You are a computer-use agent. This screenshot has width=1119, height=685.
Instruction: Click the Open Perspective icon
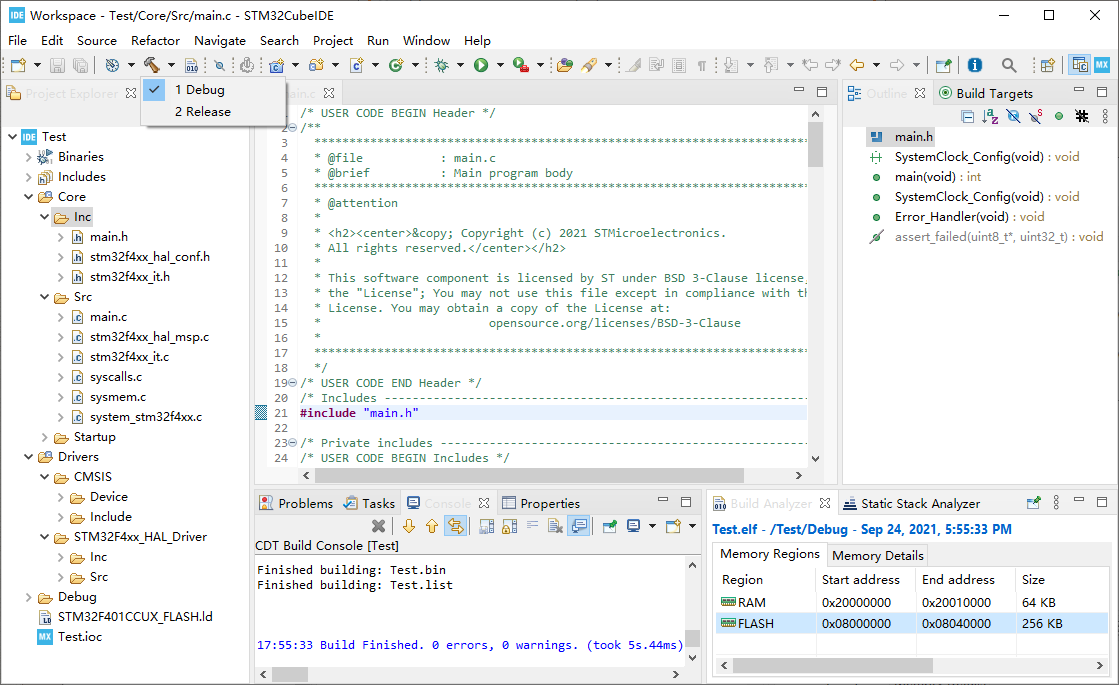point(1048,65)
